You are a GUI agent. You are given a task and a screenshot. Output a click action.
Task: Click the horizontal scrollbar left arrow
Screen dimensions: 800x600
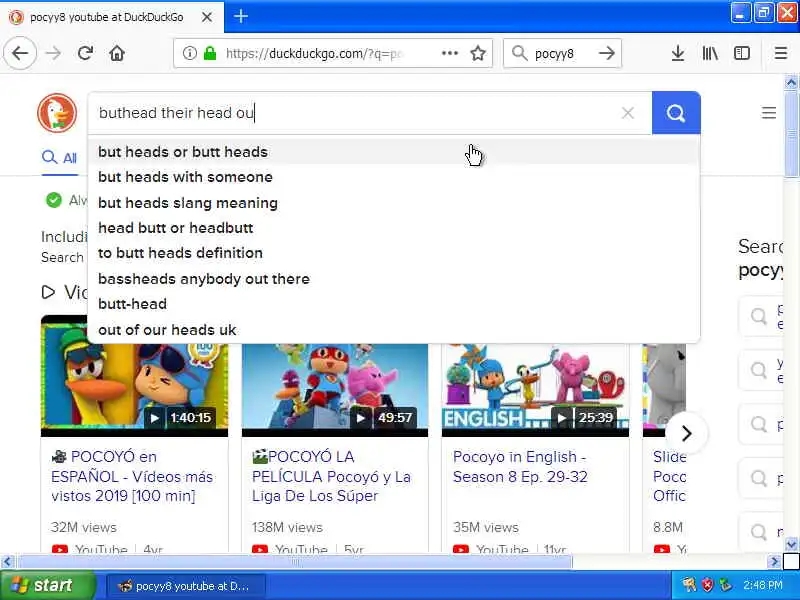(7, 562)
